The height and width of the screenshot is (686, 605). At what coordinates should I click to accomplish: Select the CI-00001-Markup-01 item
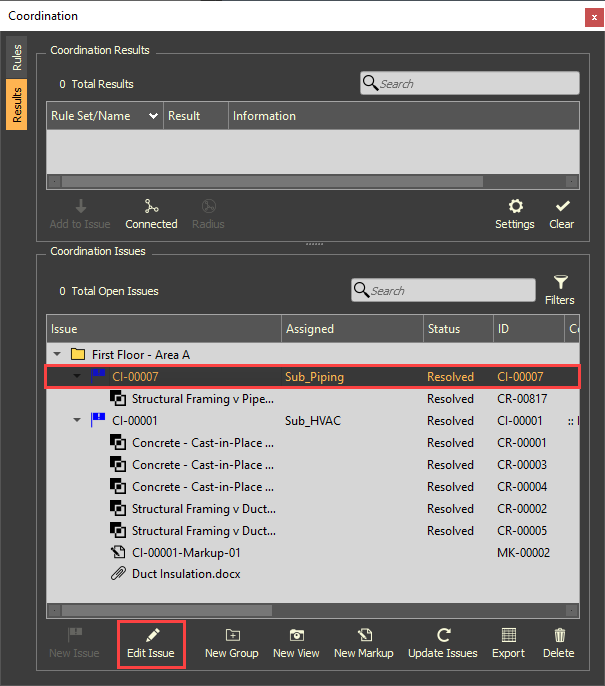coord(187,553)
